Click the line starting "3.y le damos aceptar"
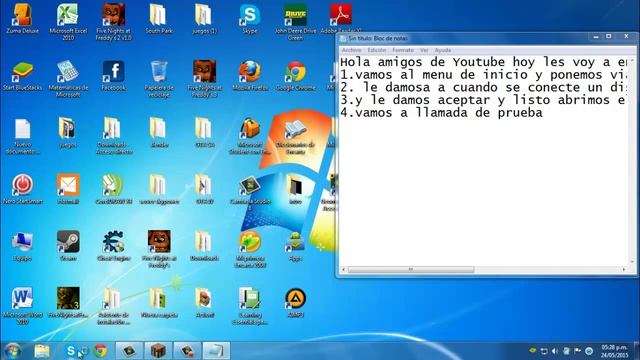Screen dimensions: 640x360 [x=484, y=100]
